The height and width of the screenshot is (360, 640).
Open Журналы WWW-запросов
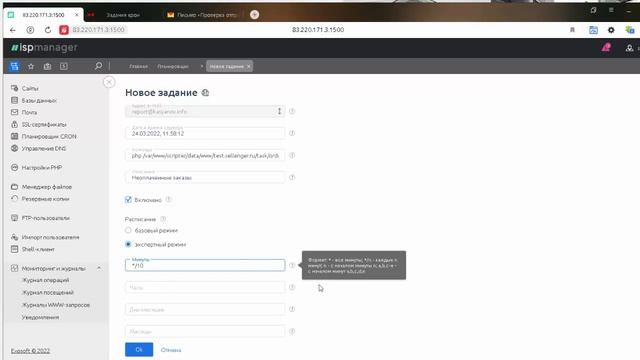[56, 305]
